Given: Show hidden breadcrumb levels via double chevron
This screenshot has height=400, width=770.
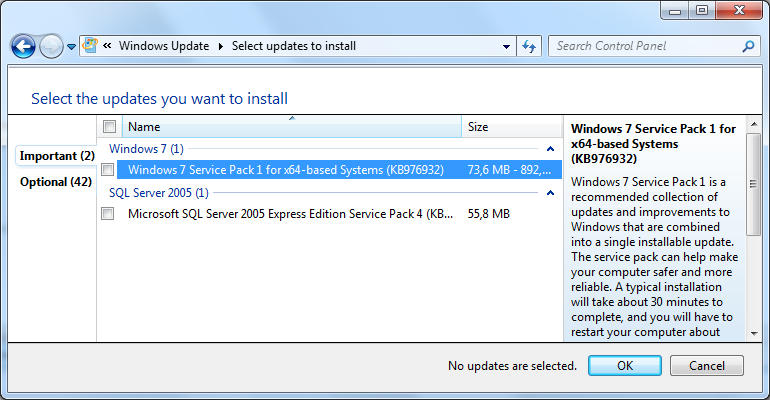Looking at the screenshot, I should 107,46.
